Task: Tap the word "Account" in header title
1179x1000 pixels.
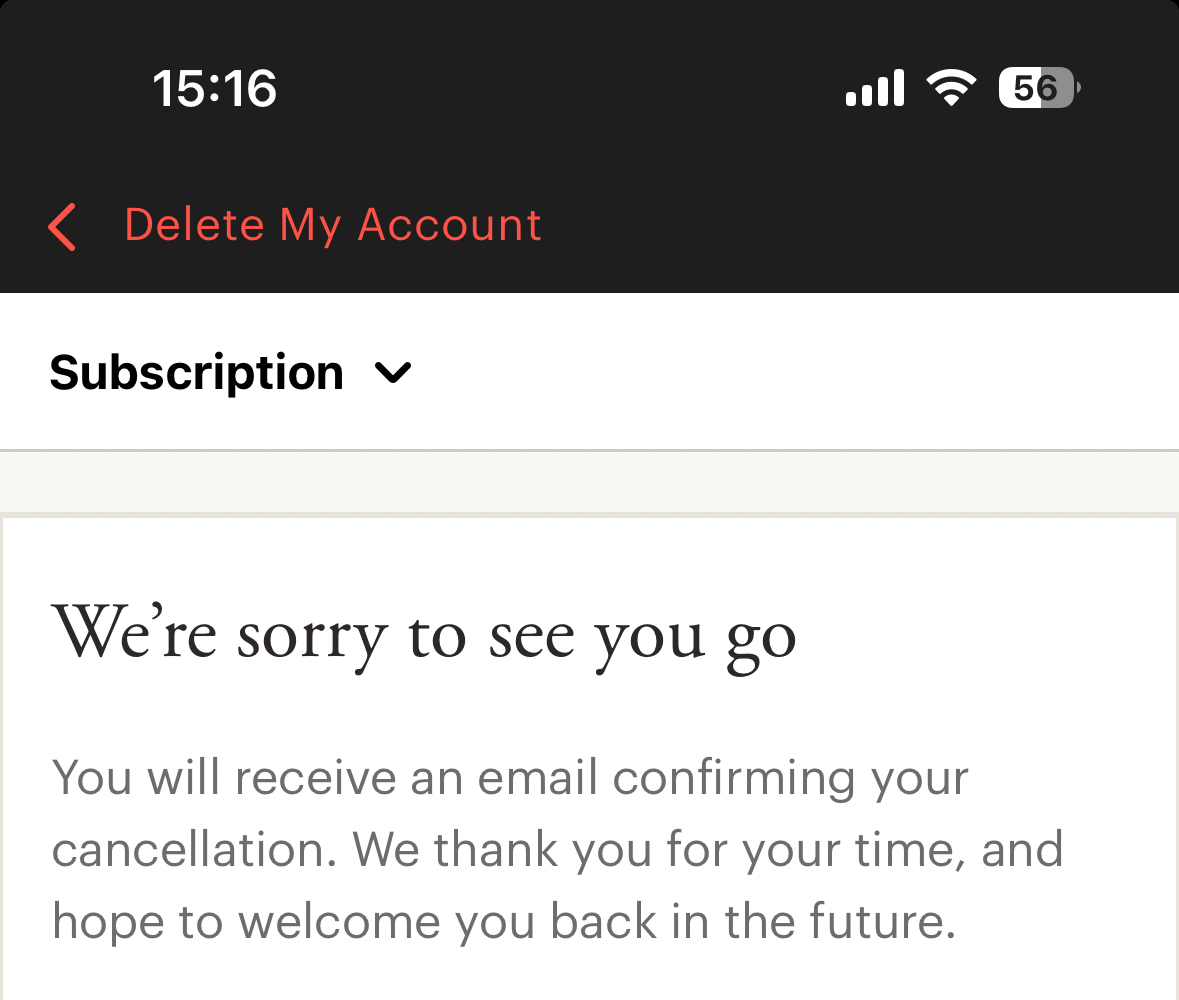Action: (x=449, y=225)
